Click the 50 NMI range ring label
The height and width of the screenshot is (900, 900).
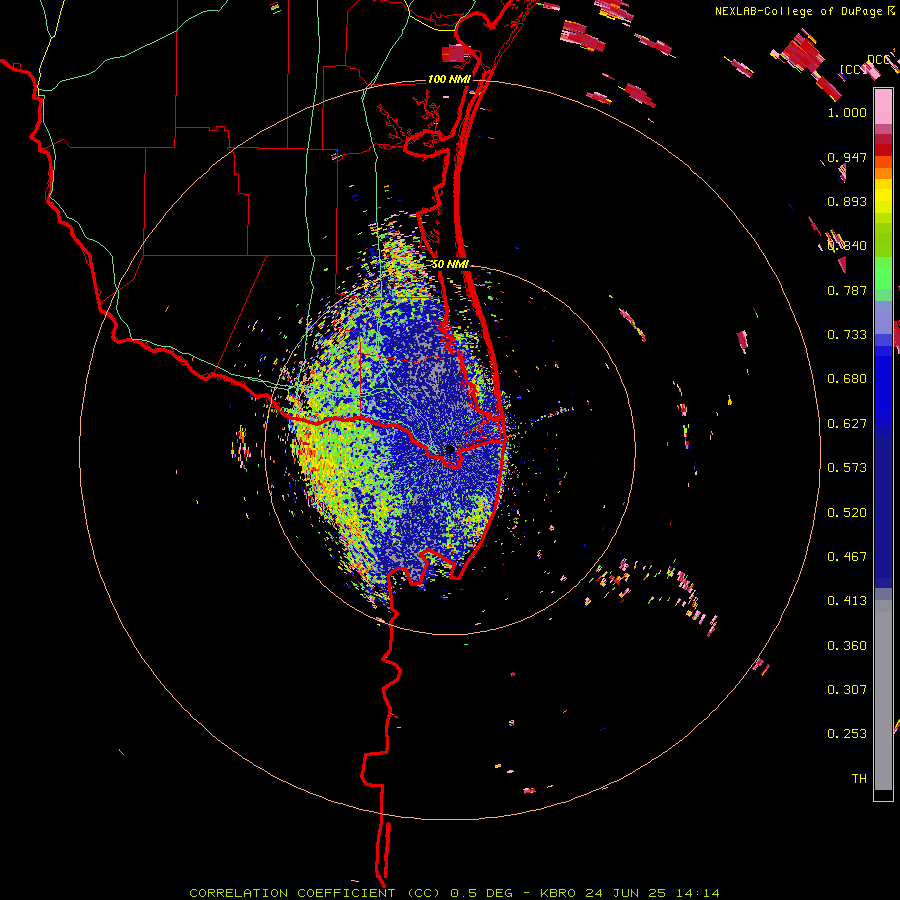click(x=450, y=264)
